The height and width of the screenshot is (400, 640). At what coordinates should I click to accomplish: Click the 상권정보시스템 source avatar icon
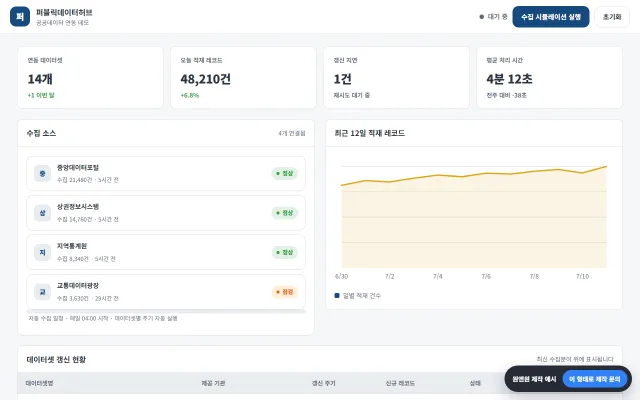pyautogui.click(x=42, y=213)
